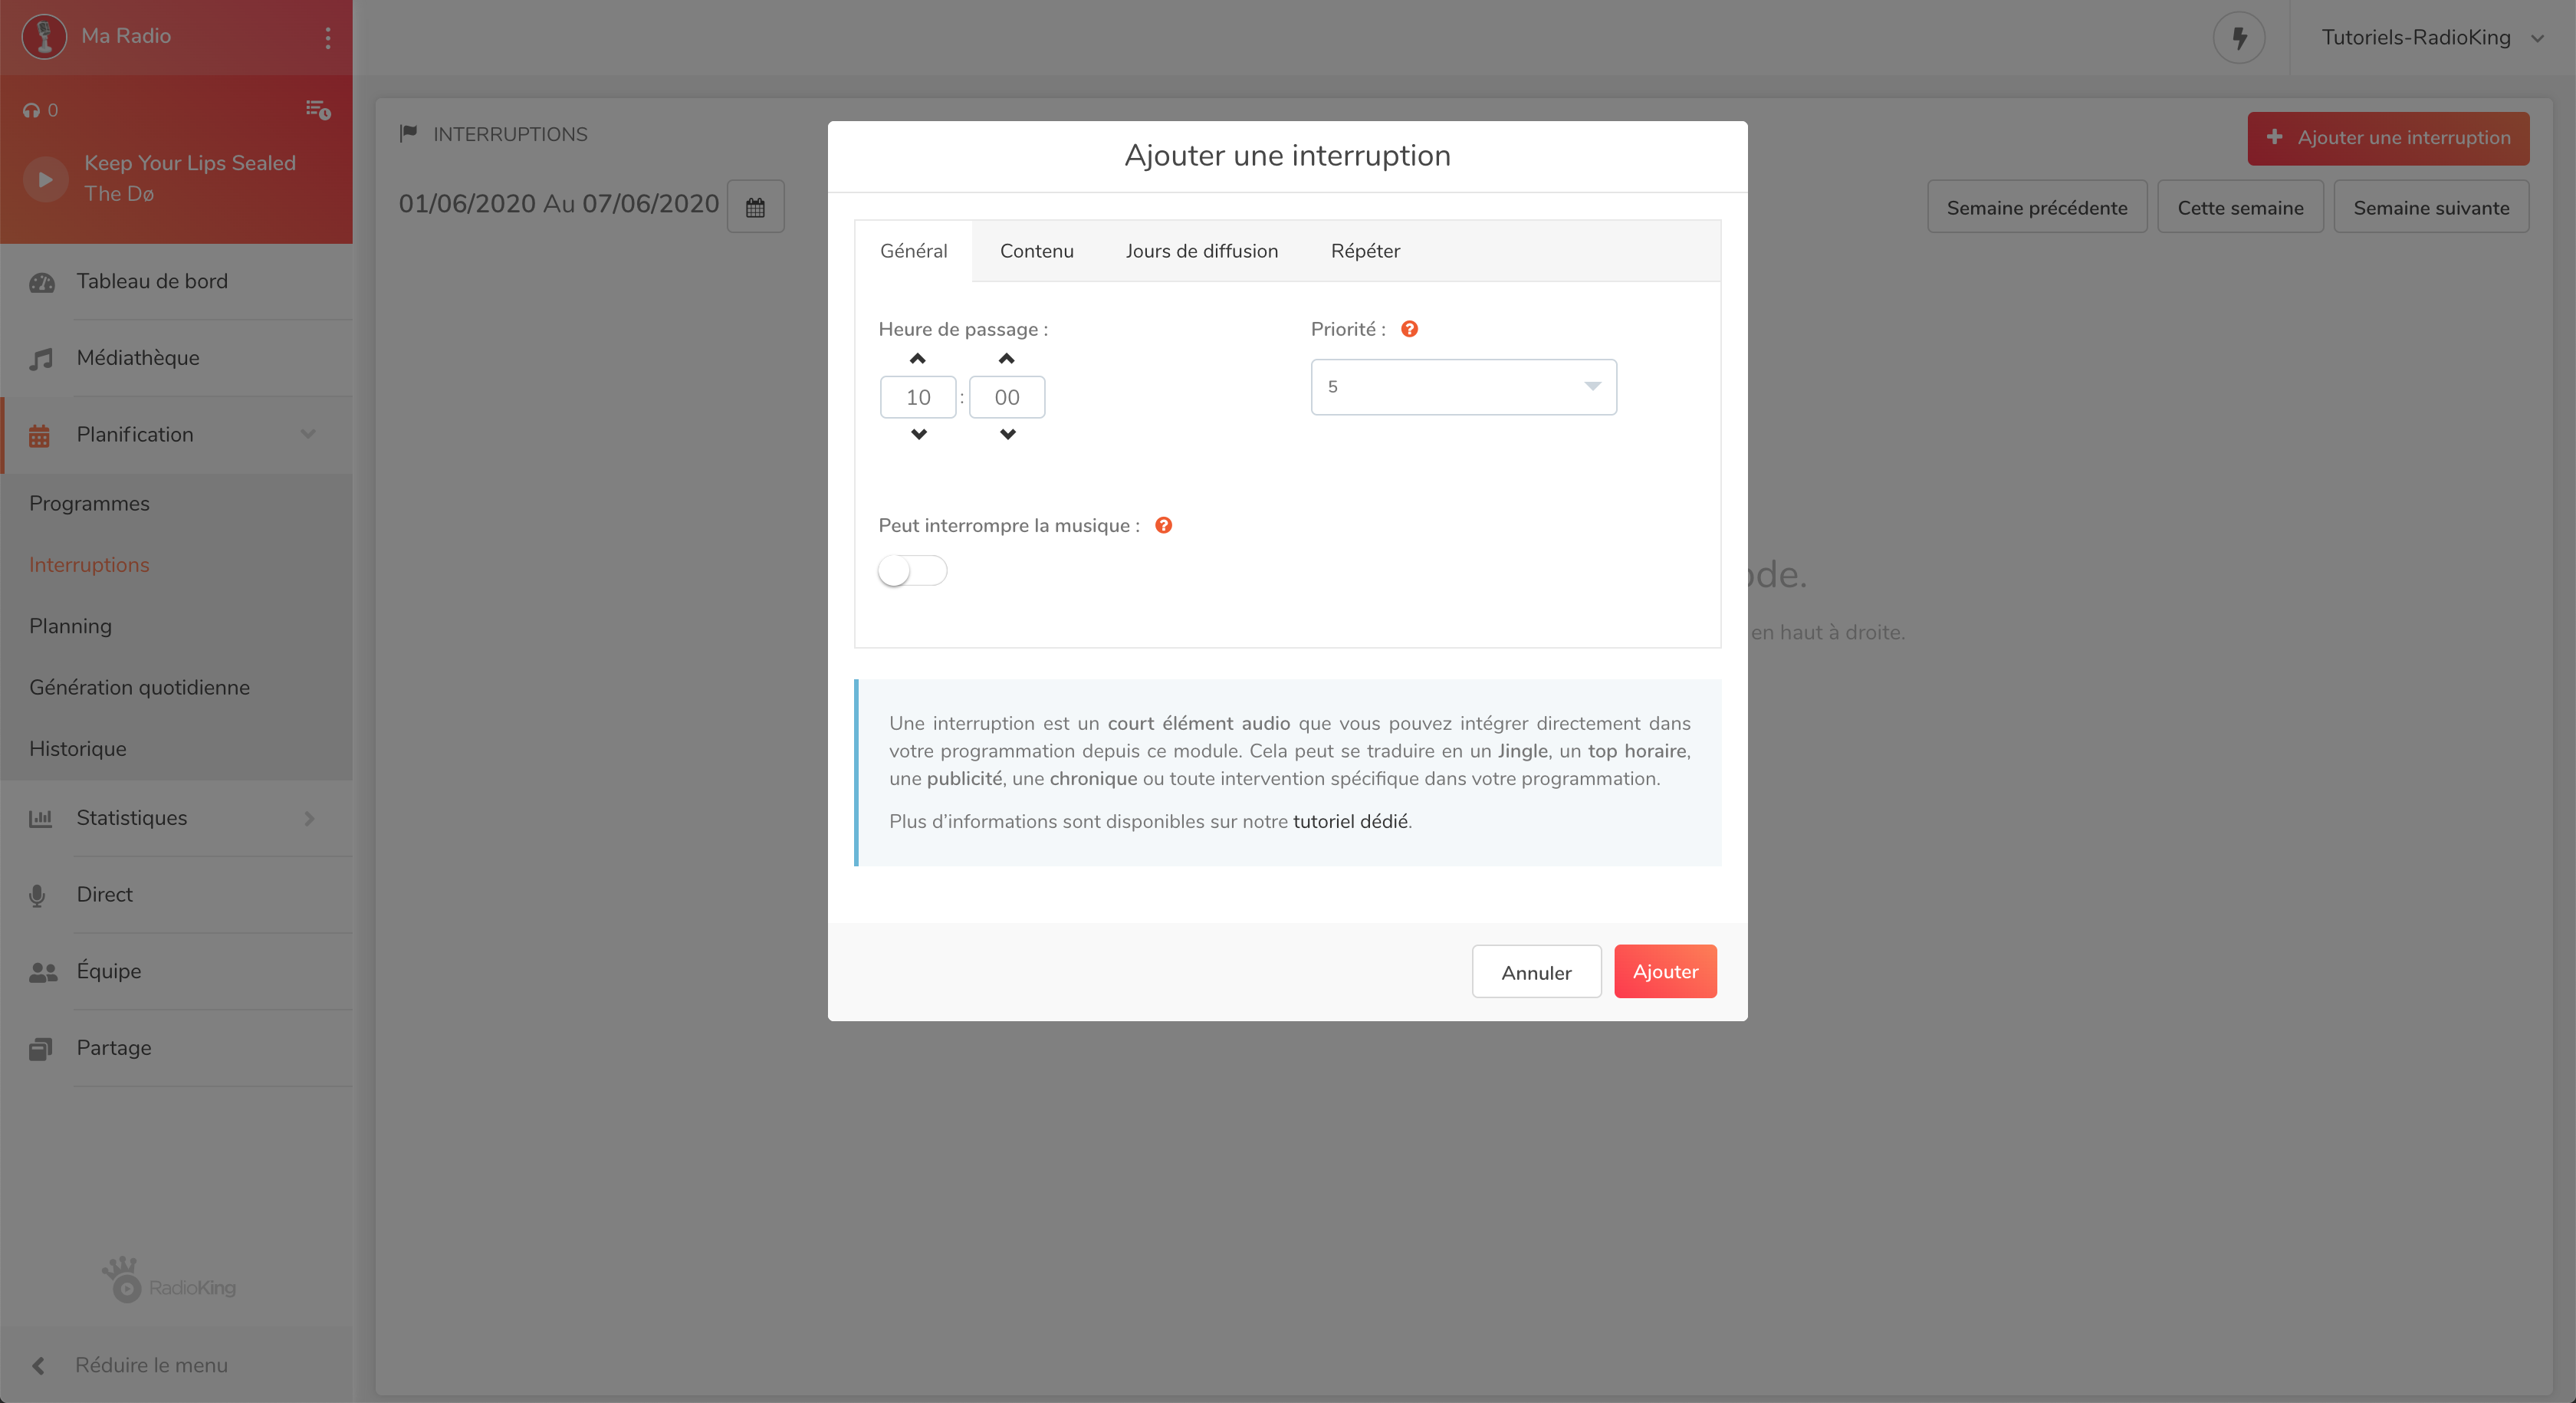
Task: Click the Direct microphone icon in sidebar
Action: [x=38, y=895]
